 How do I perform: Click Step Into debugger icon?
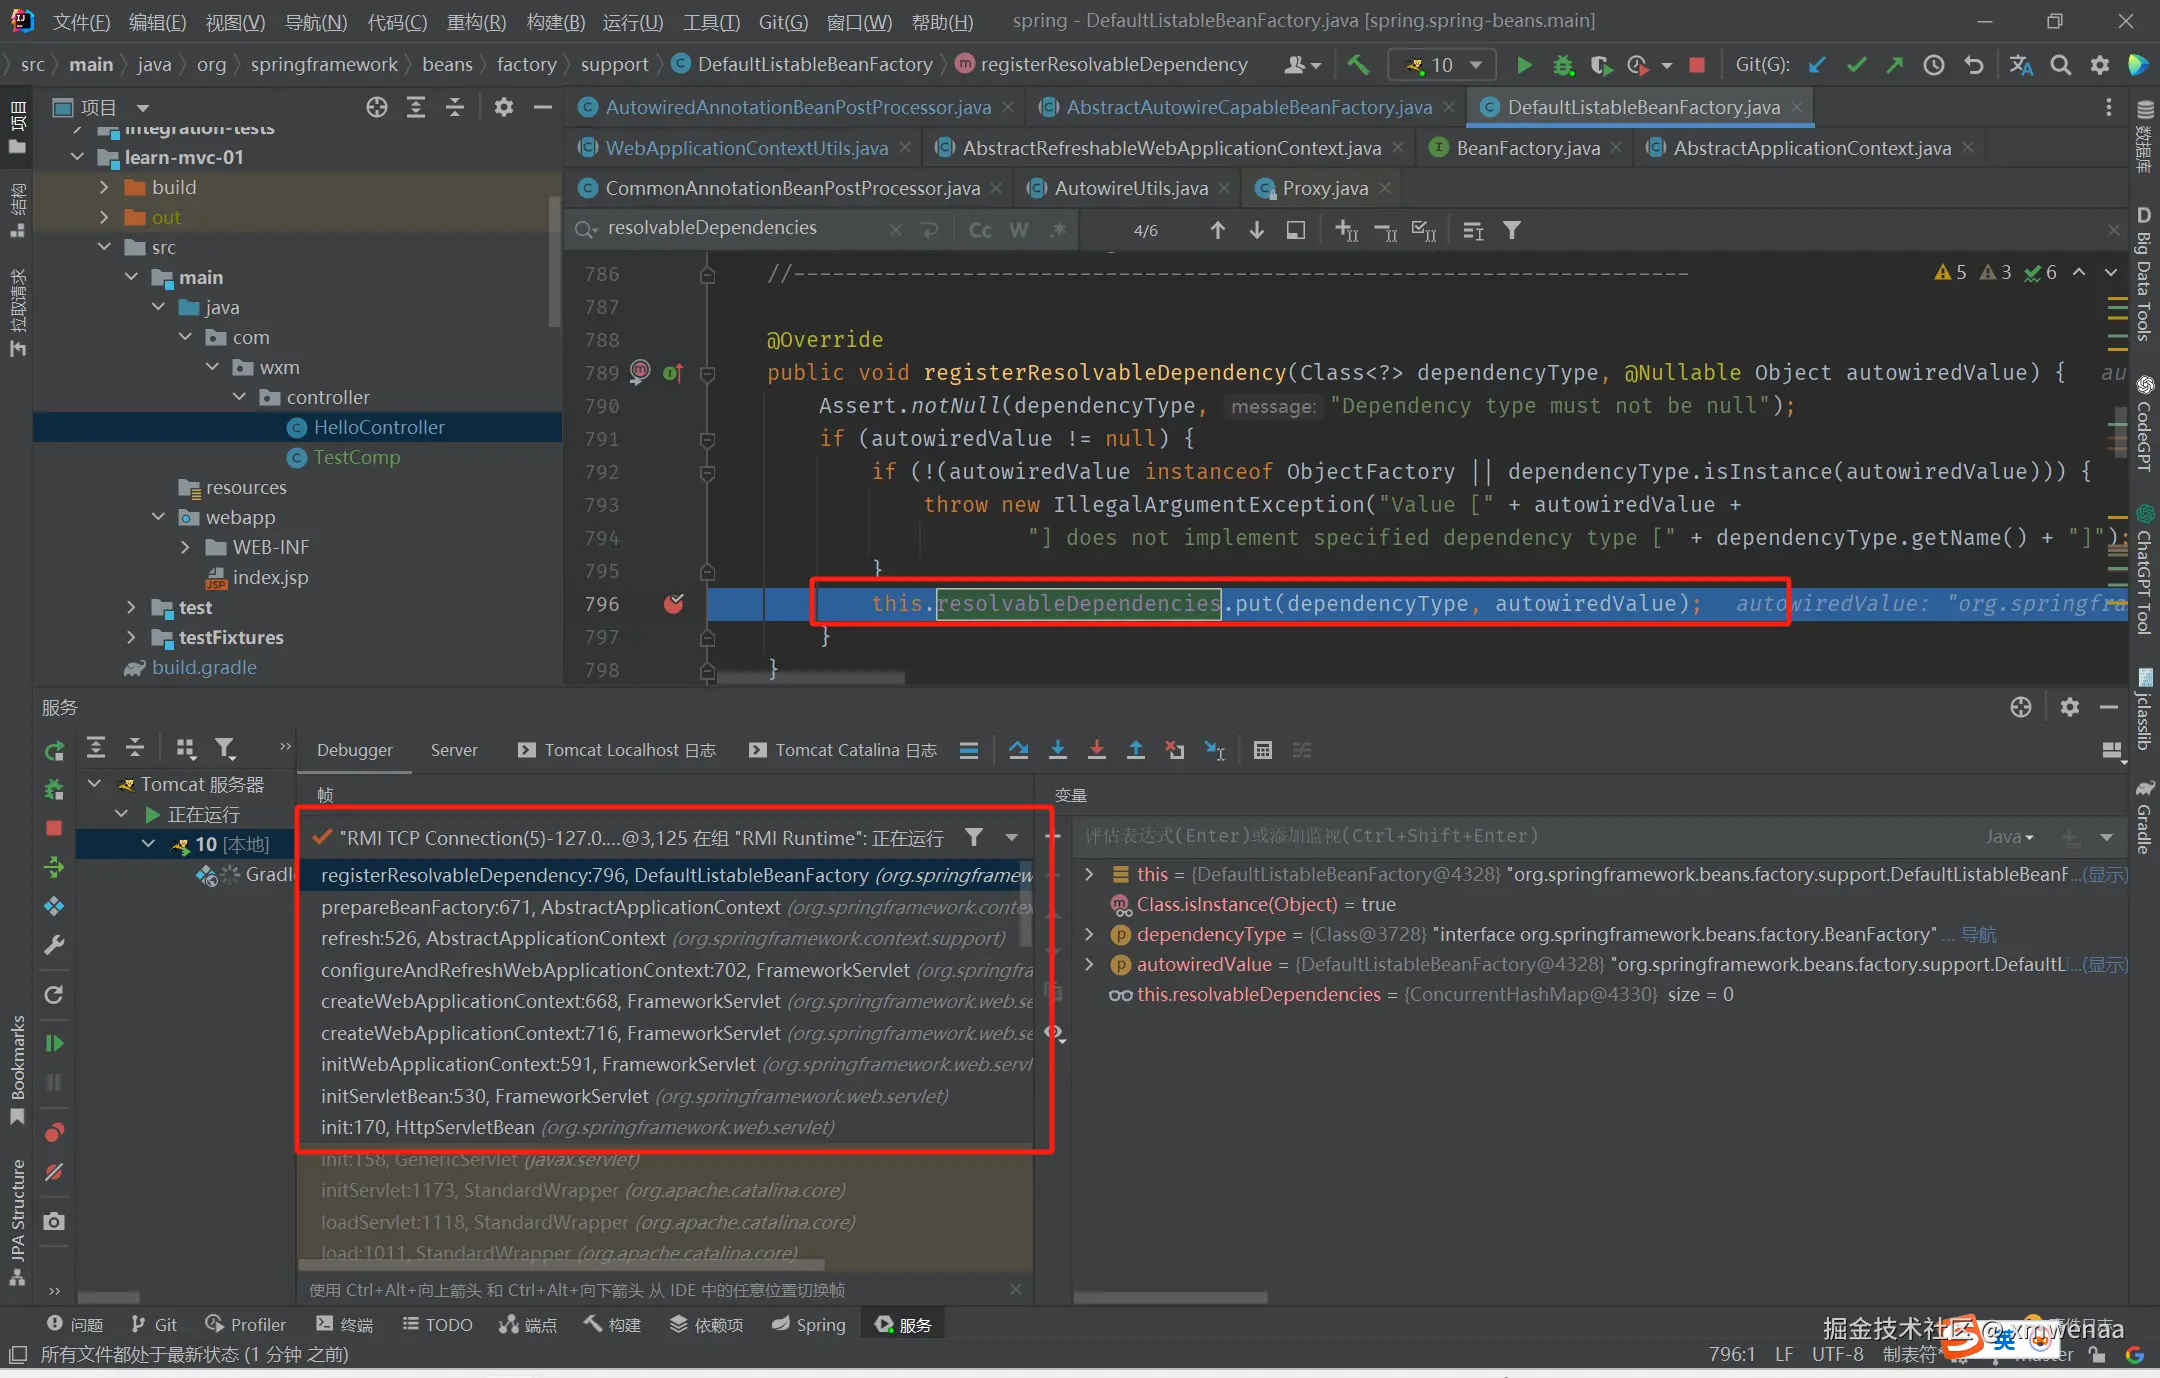1057,750
